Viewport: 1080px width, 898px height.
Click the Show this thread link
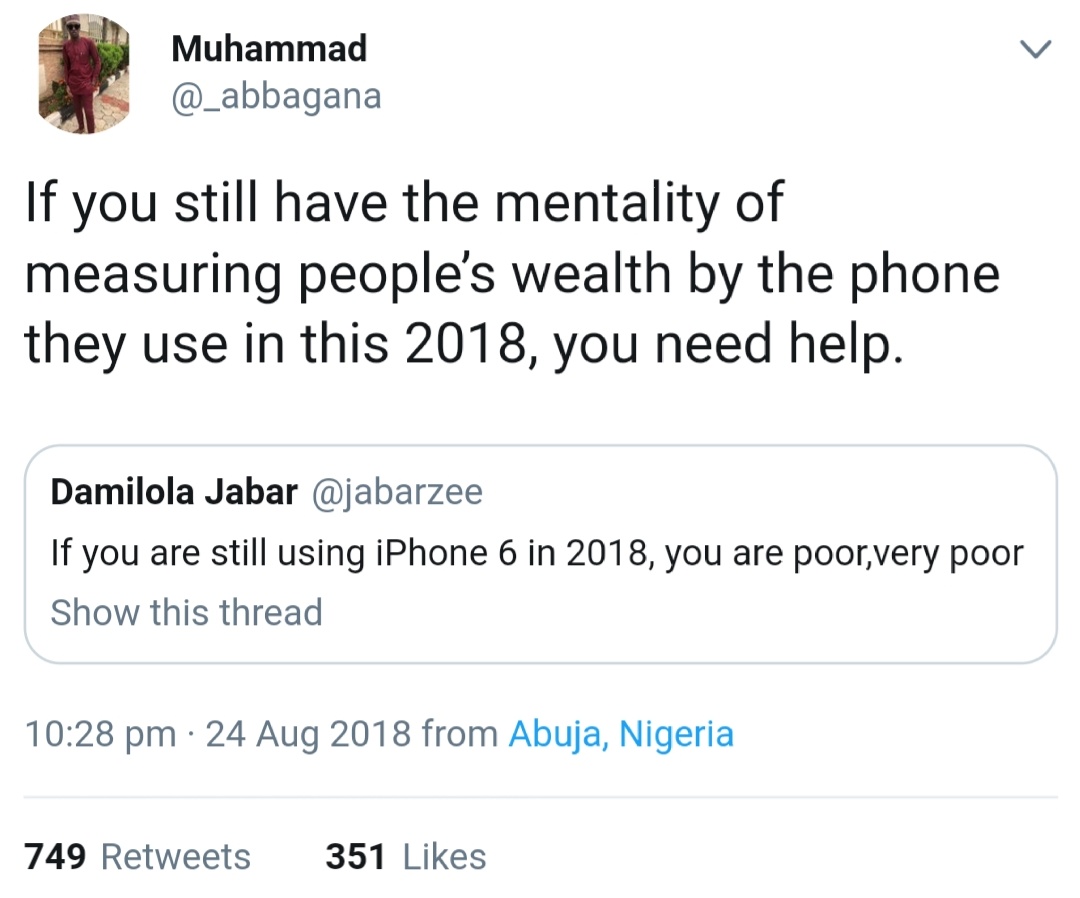[x=187, y=612]
